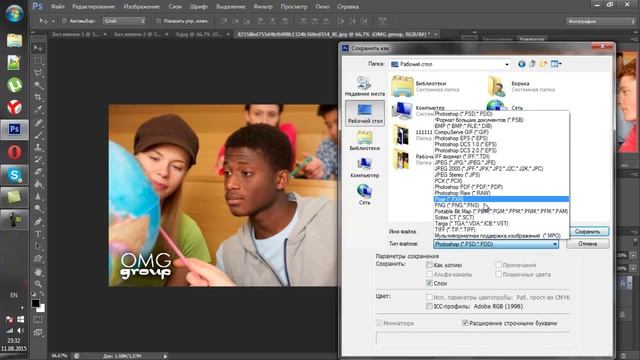Open the 'Фильтр' menu

tap(262, 7)
